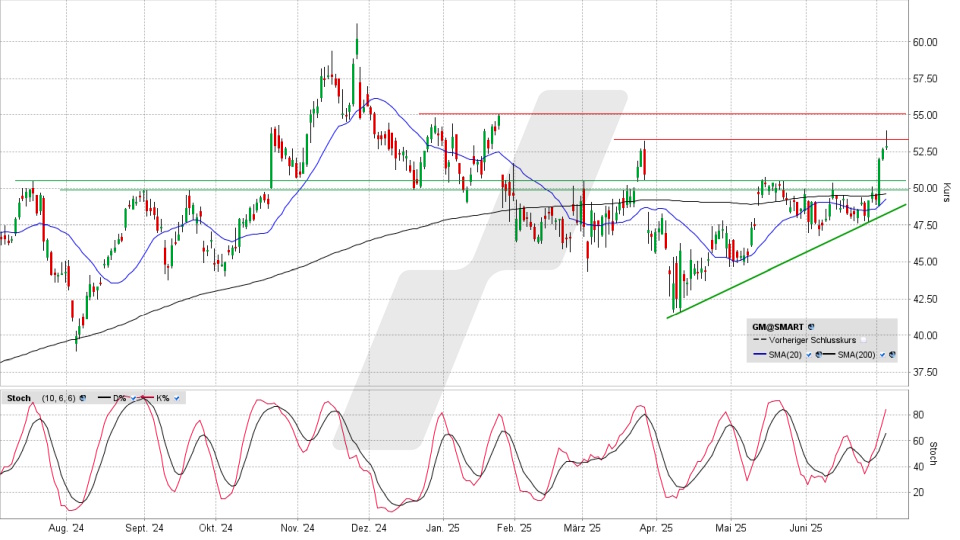The image size is (960, 540).
Task: Click the SMA(20) legend label
Action: click(x=785, y=354)
